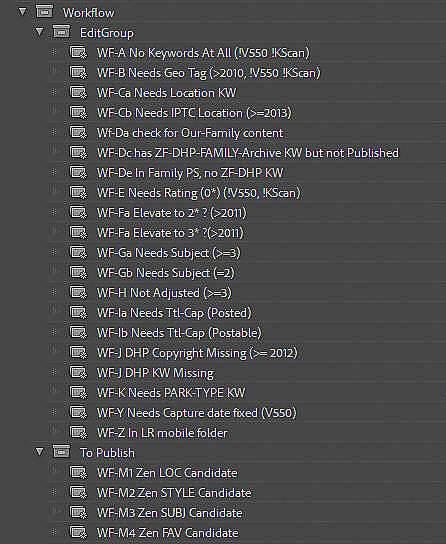Collapse the Workflow collection set
The image size is (446, 544).
[23, 12]
